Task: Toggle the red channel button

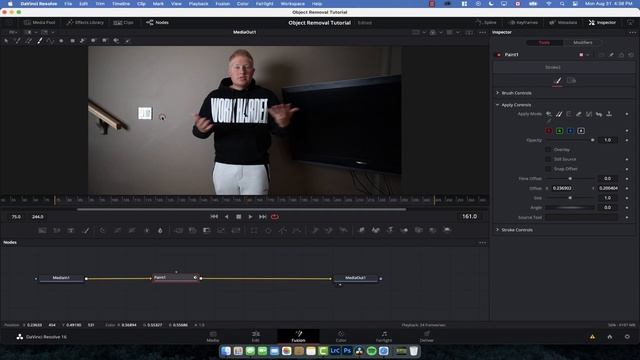Action: coord(549,131)
